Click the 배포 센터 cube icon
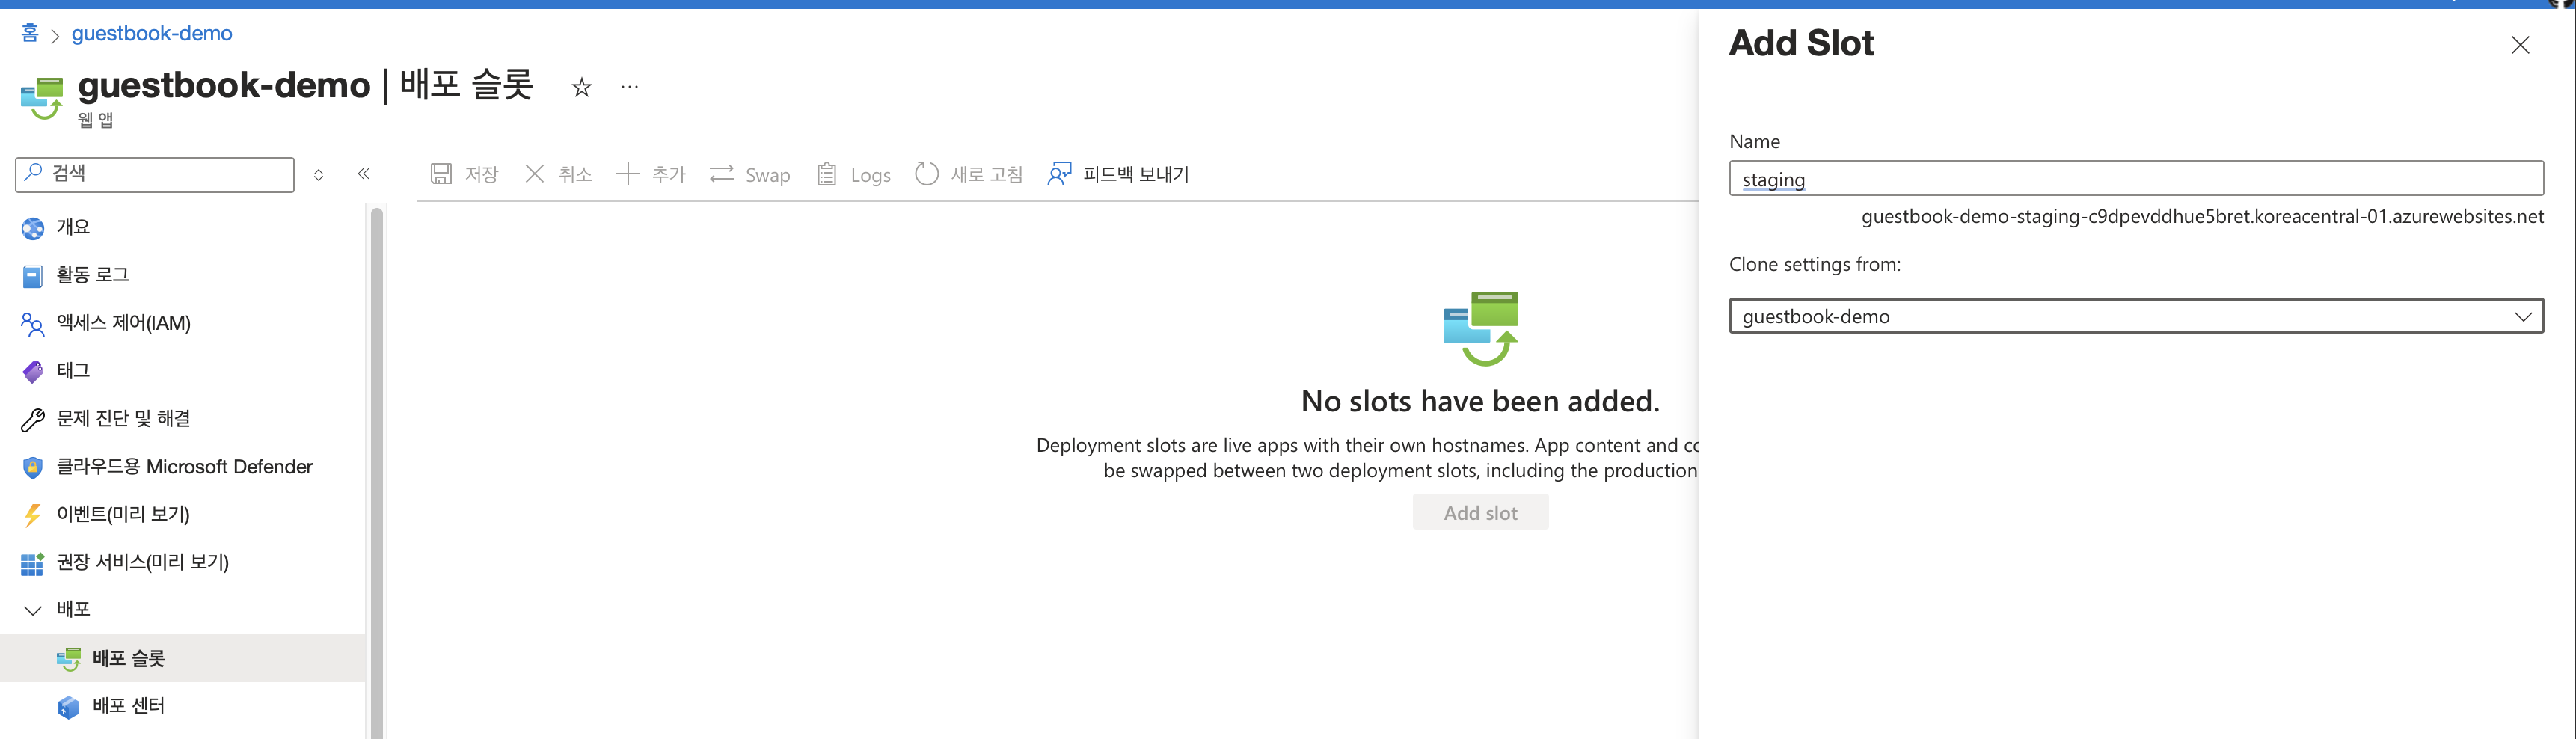 [x=69, y=707]
